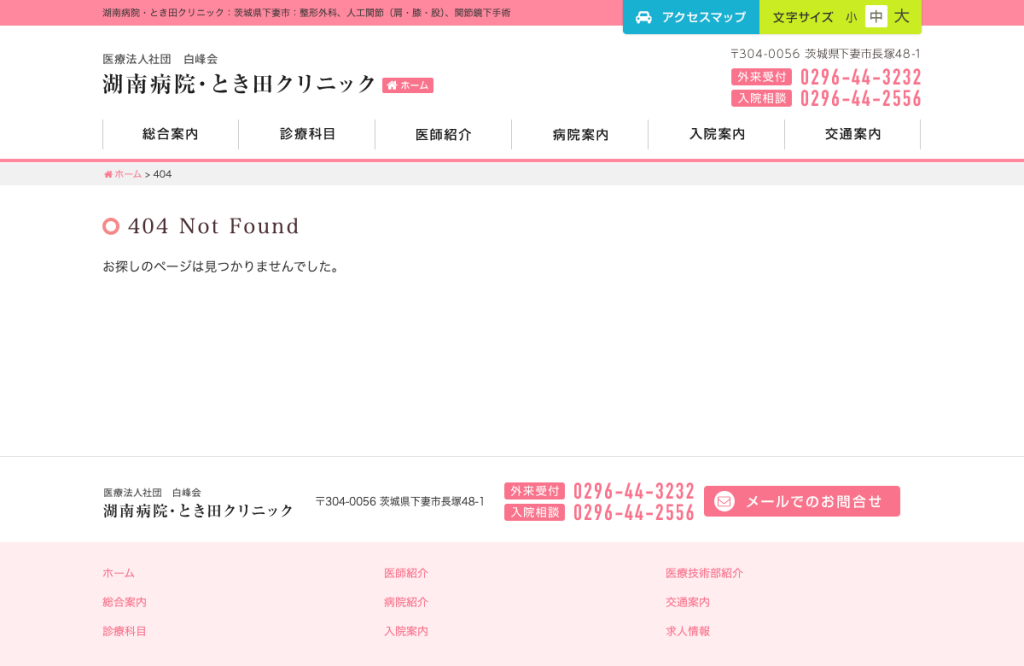Click the home icon in the breadcrumb

[108, 174]
